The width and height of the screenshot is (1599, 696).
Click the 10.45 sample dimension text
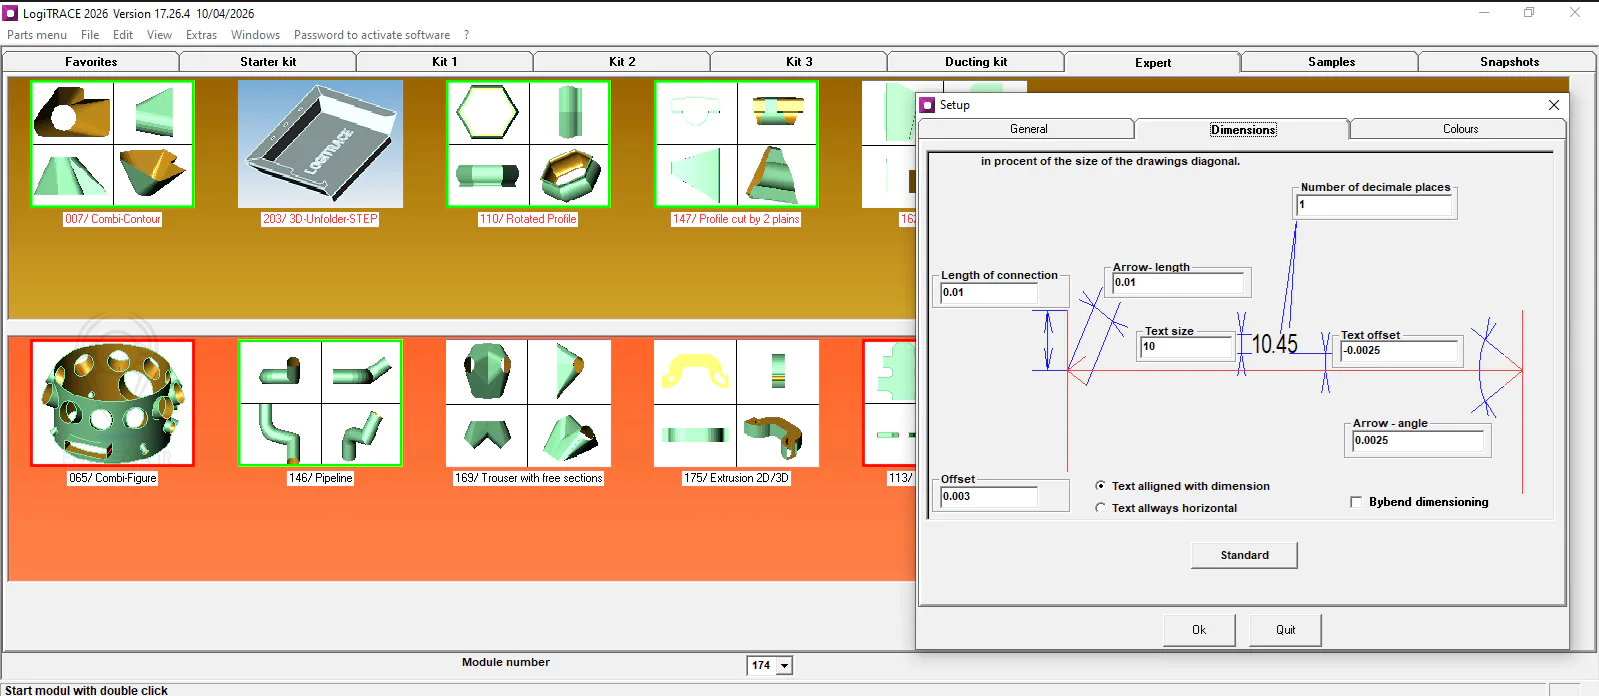click(x=1275, y=344)
